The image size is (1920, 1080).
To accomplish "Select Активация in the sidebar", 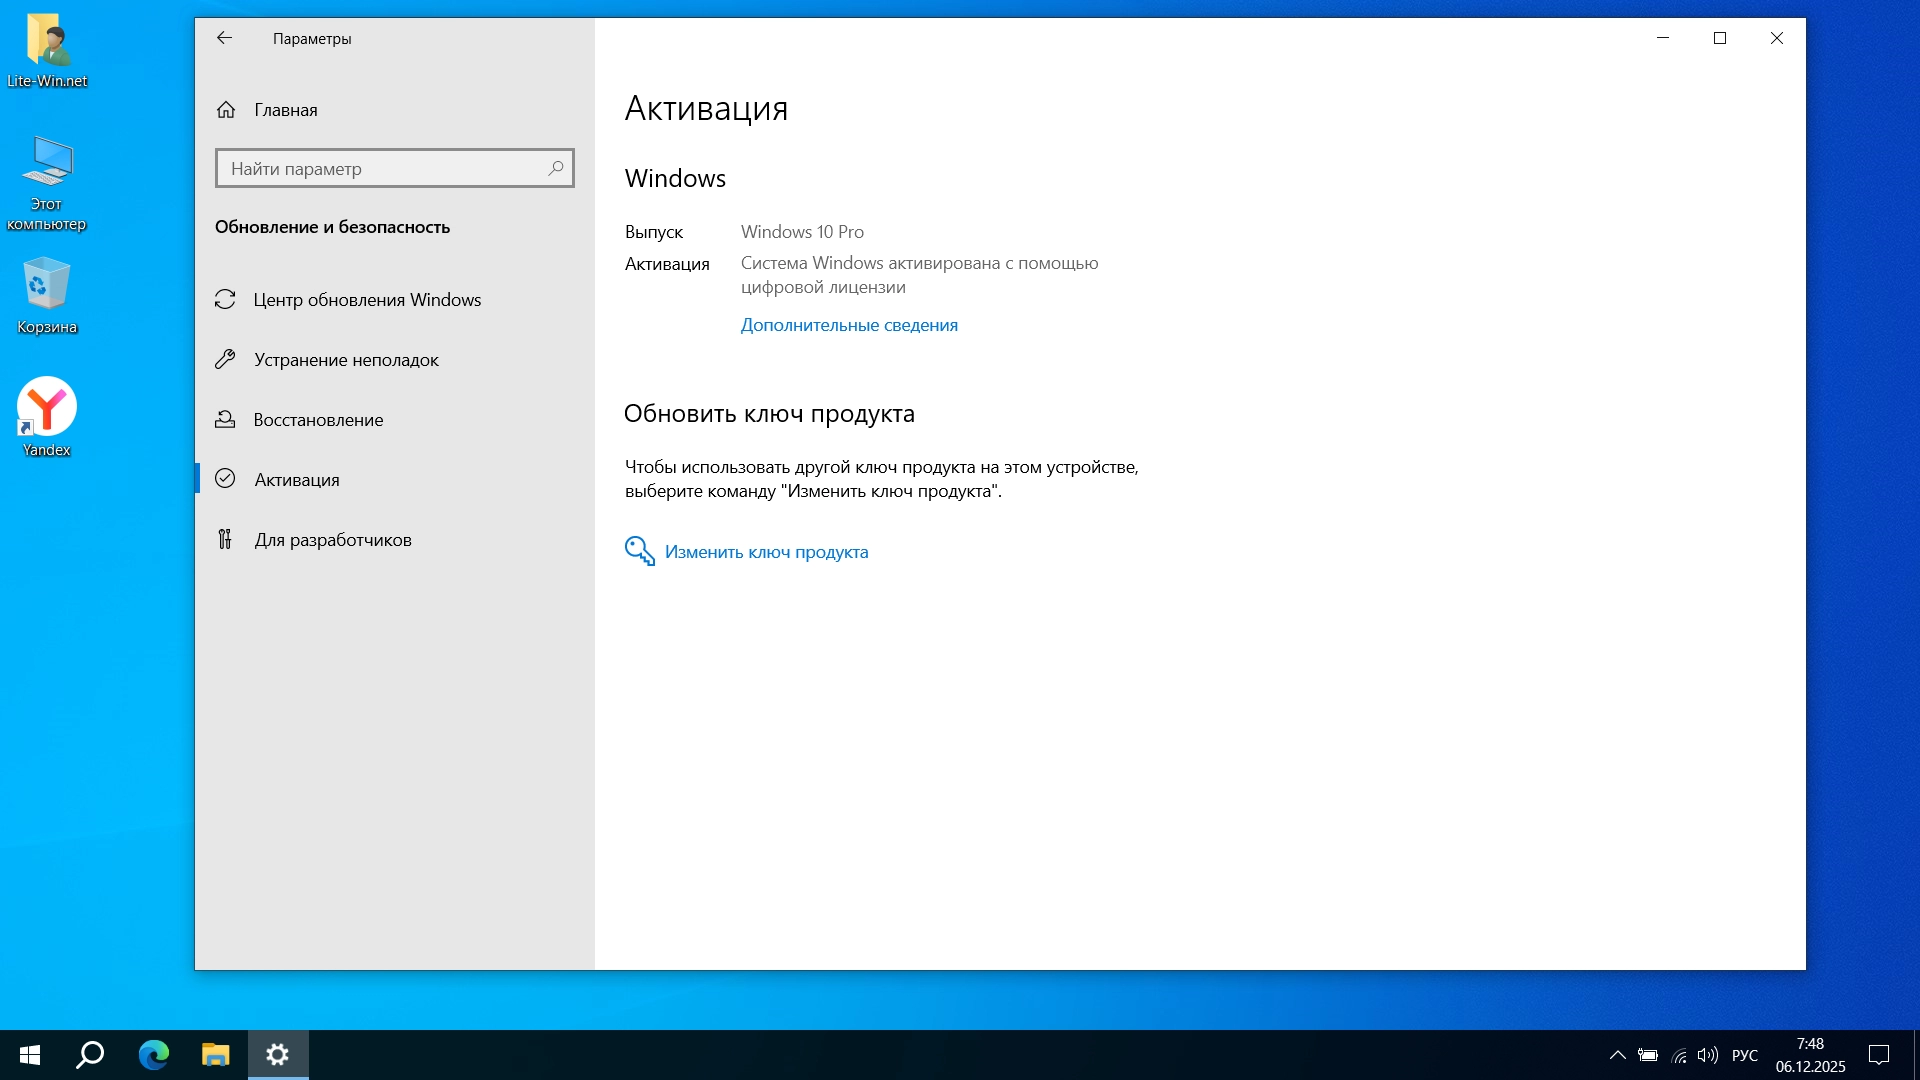I will tap(296, 480).
